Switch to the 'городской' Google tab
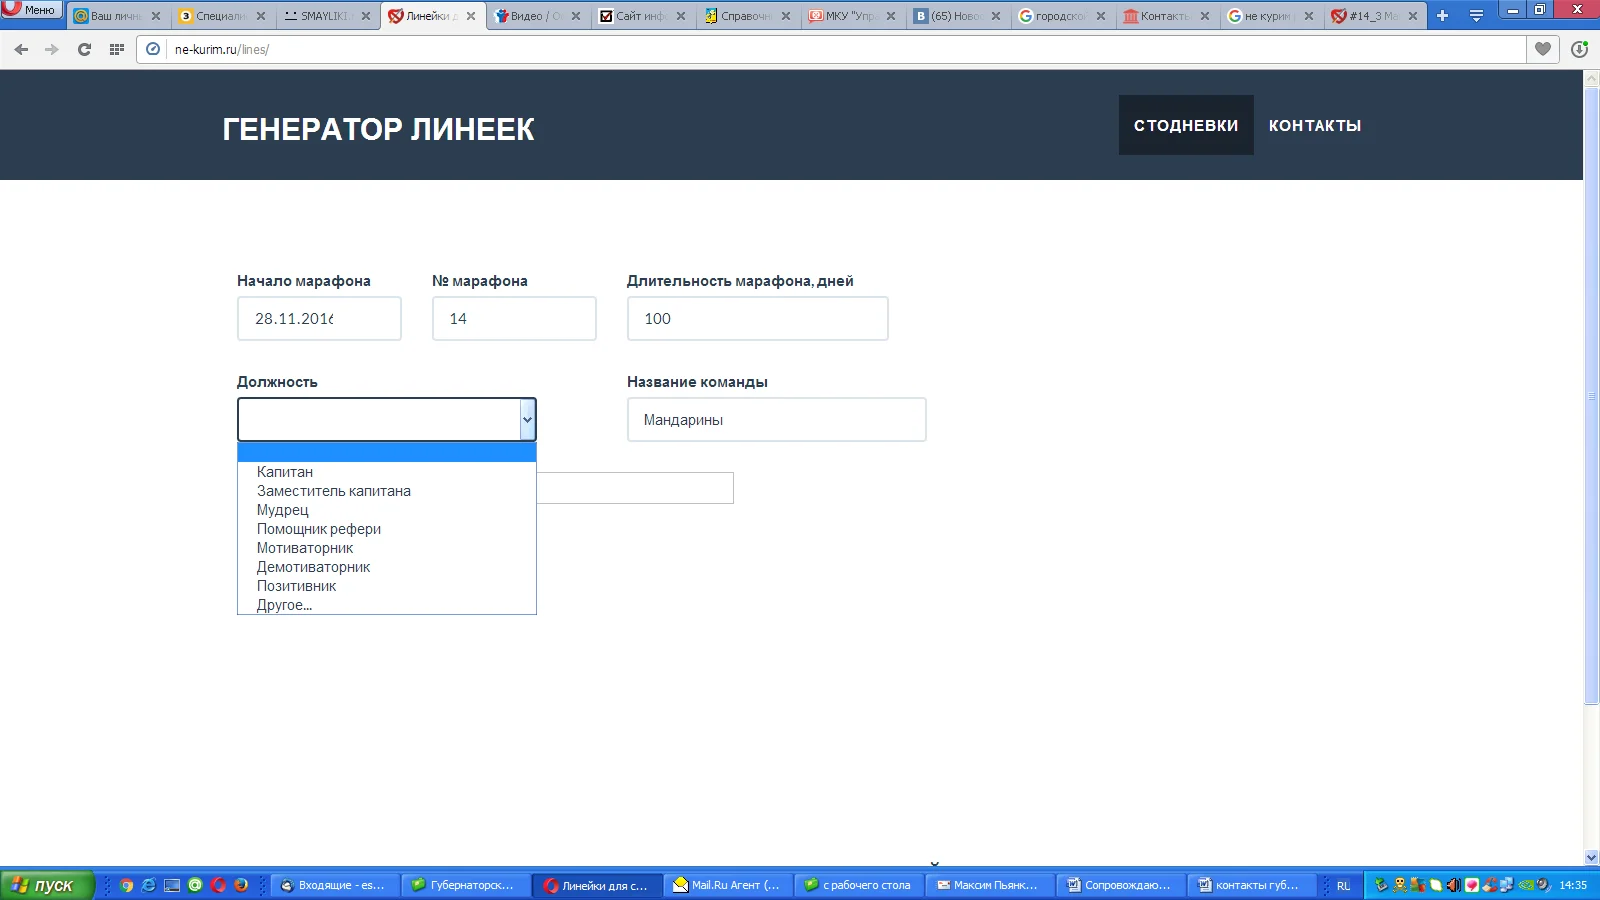The width and height of the screenshot is (1600, 900). coord(1061,16)
